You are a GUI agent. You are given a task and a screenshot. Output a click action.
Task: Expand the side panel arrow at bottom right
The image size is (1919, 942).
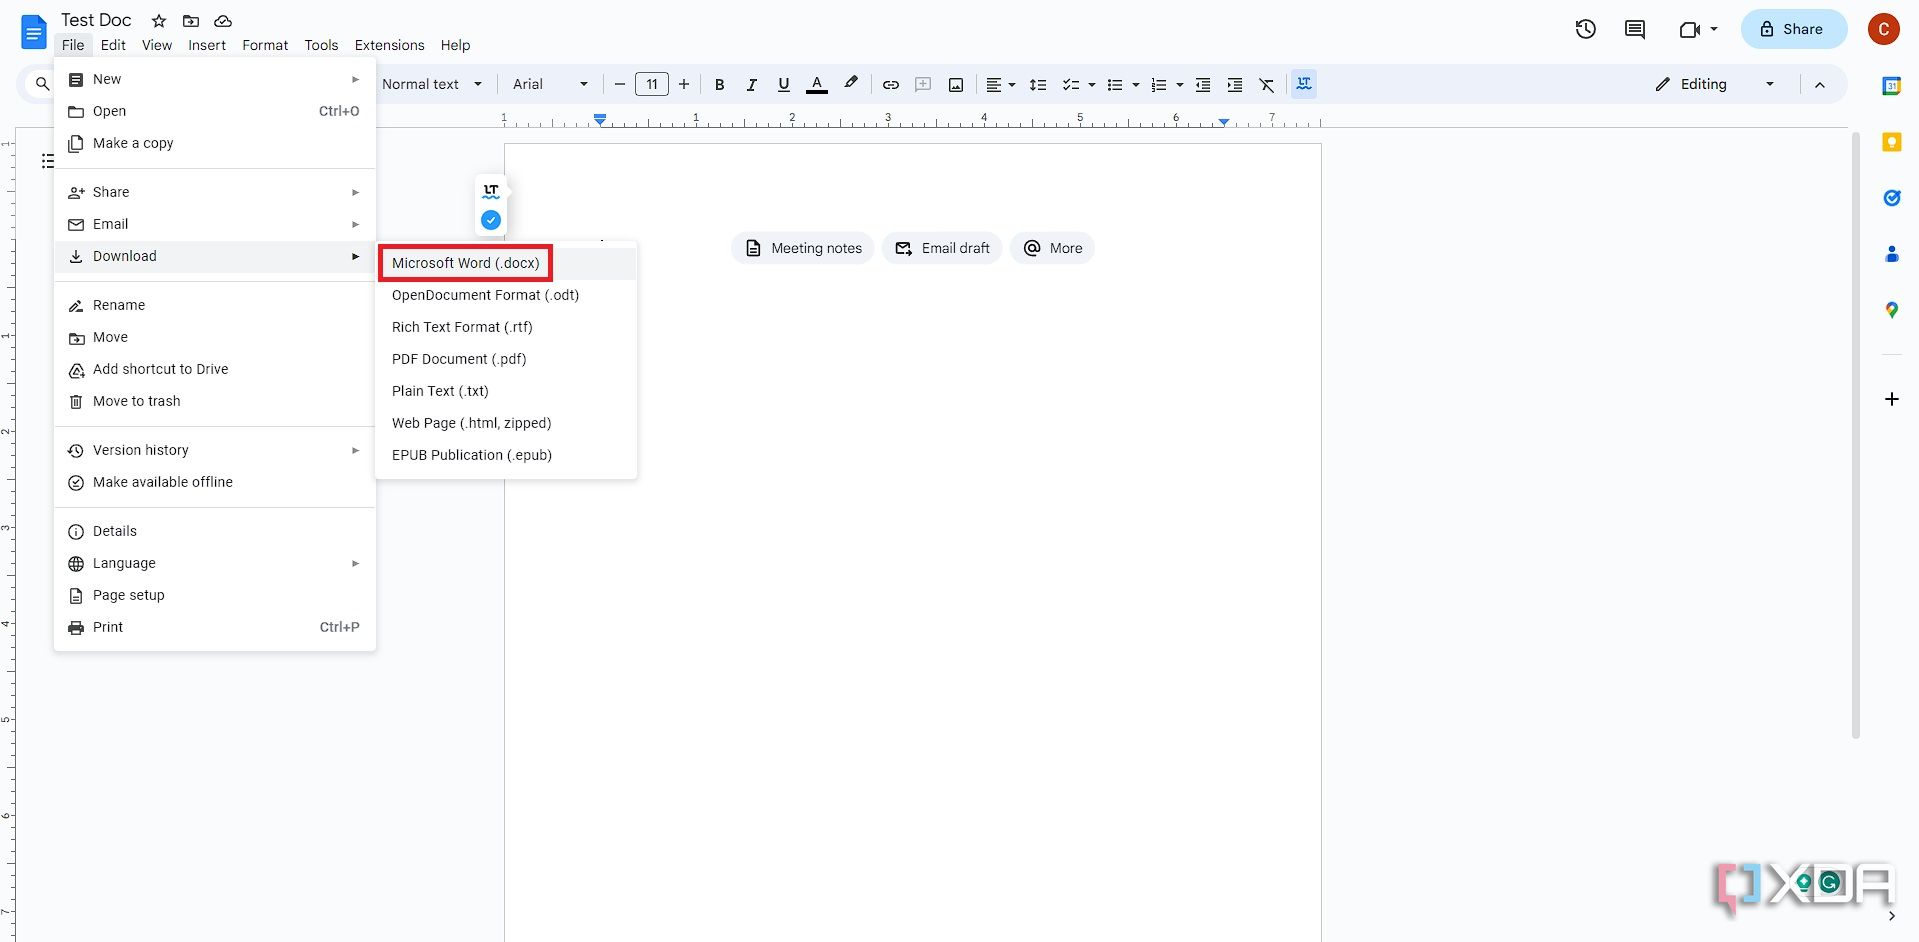[x=1891, y=915]
